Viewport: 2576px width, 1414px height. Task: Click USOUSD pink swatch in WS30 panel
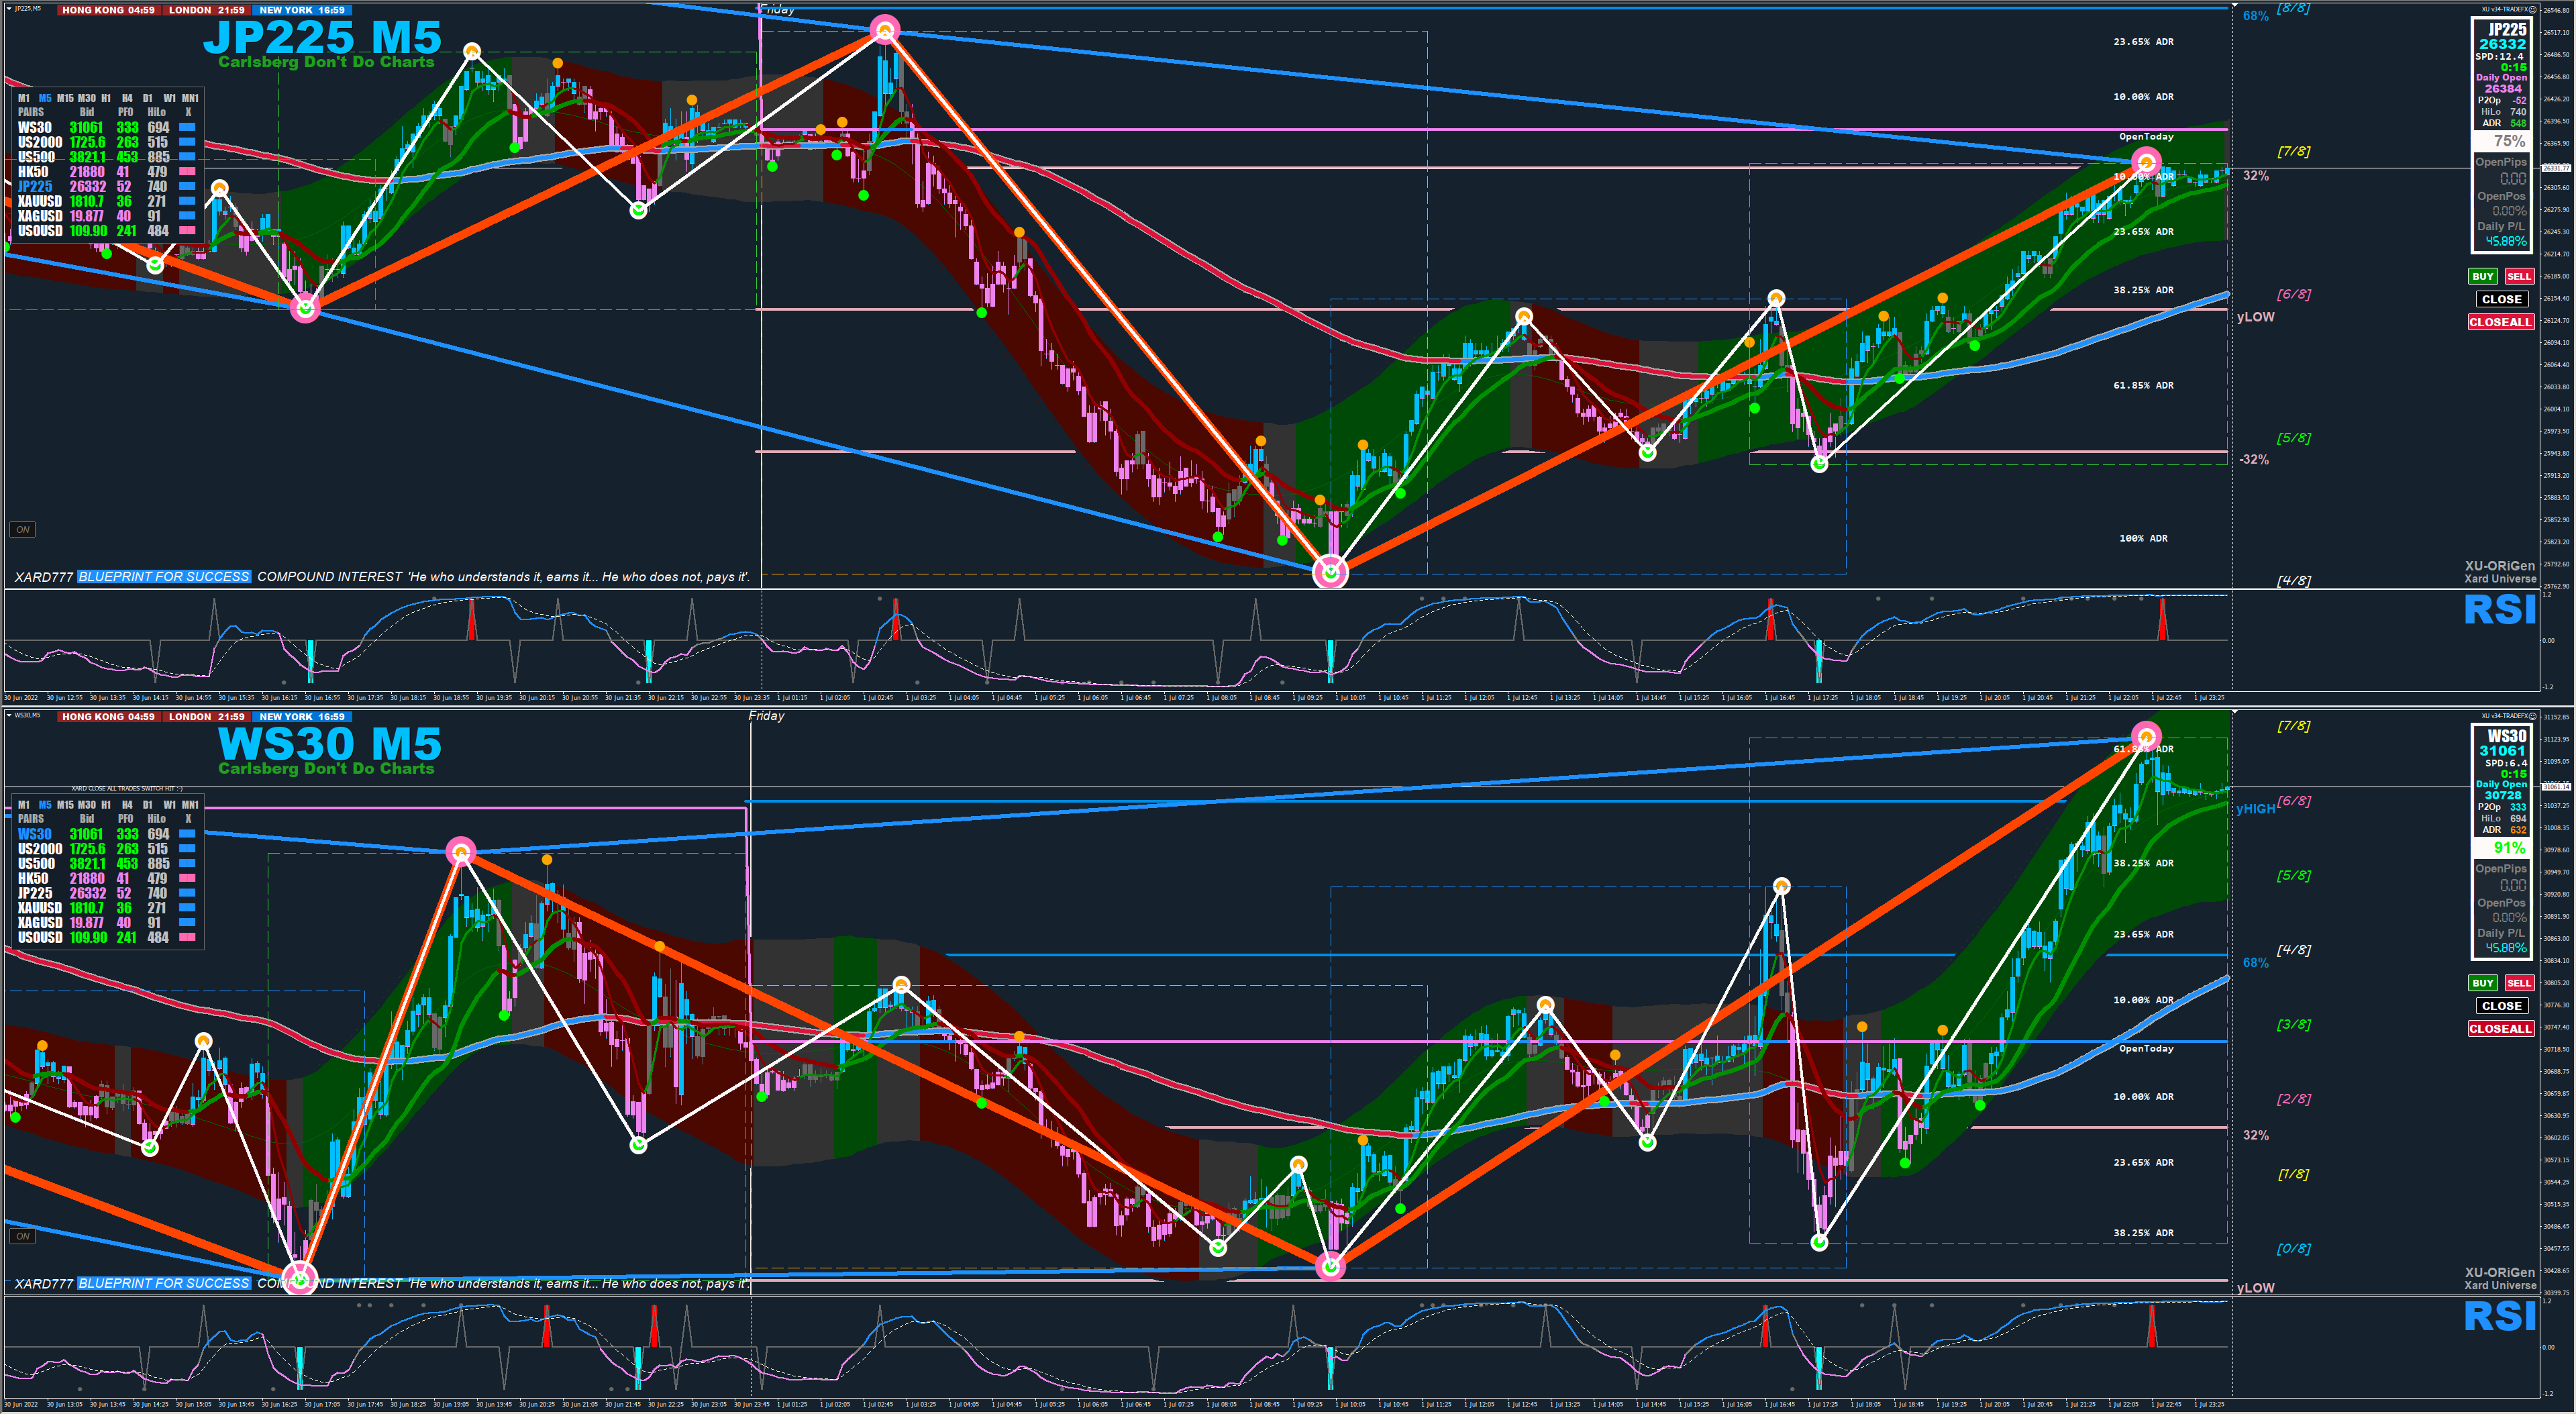[187, 937]
